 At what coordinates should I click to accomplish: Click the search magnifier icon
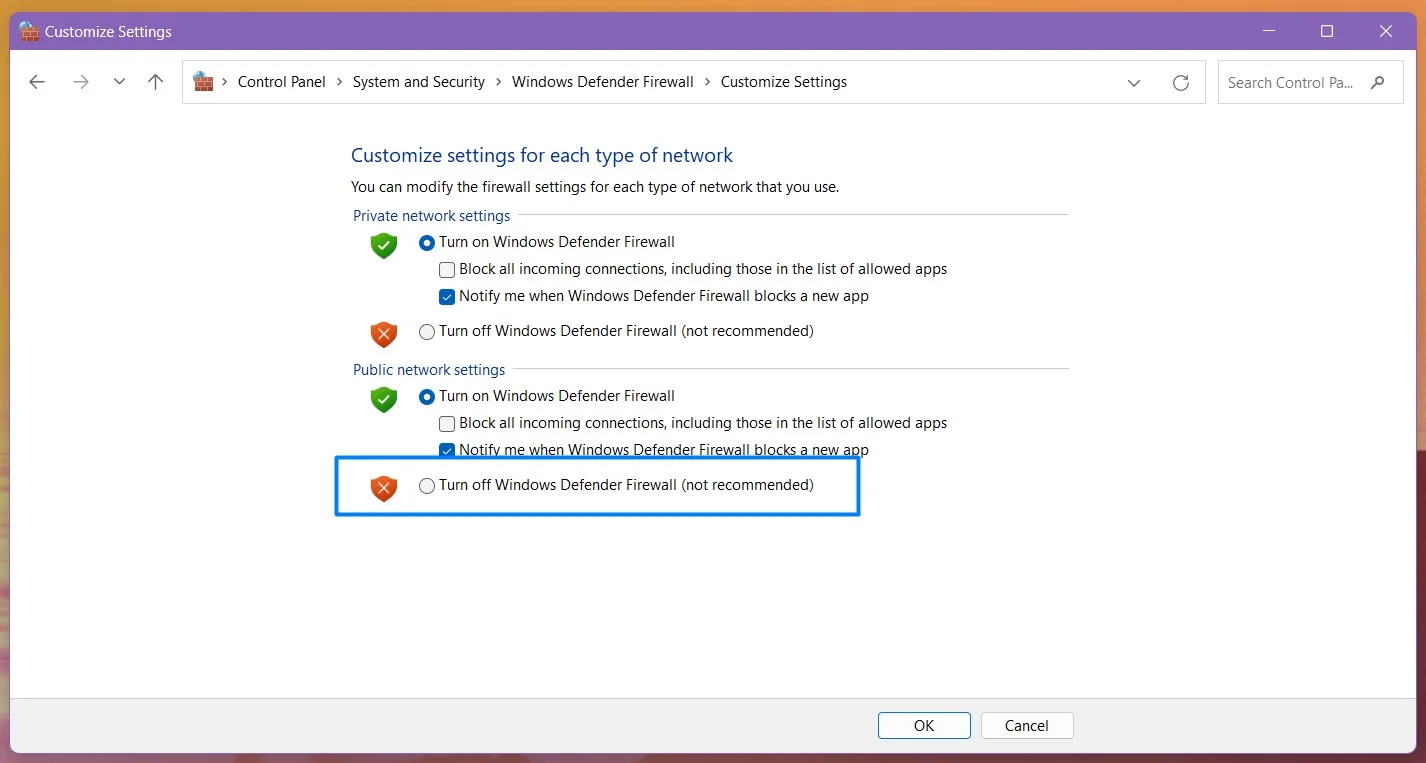pyautogui.click(x=1378, y=82)
